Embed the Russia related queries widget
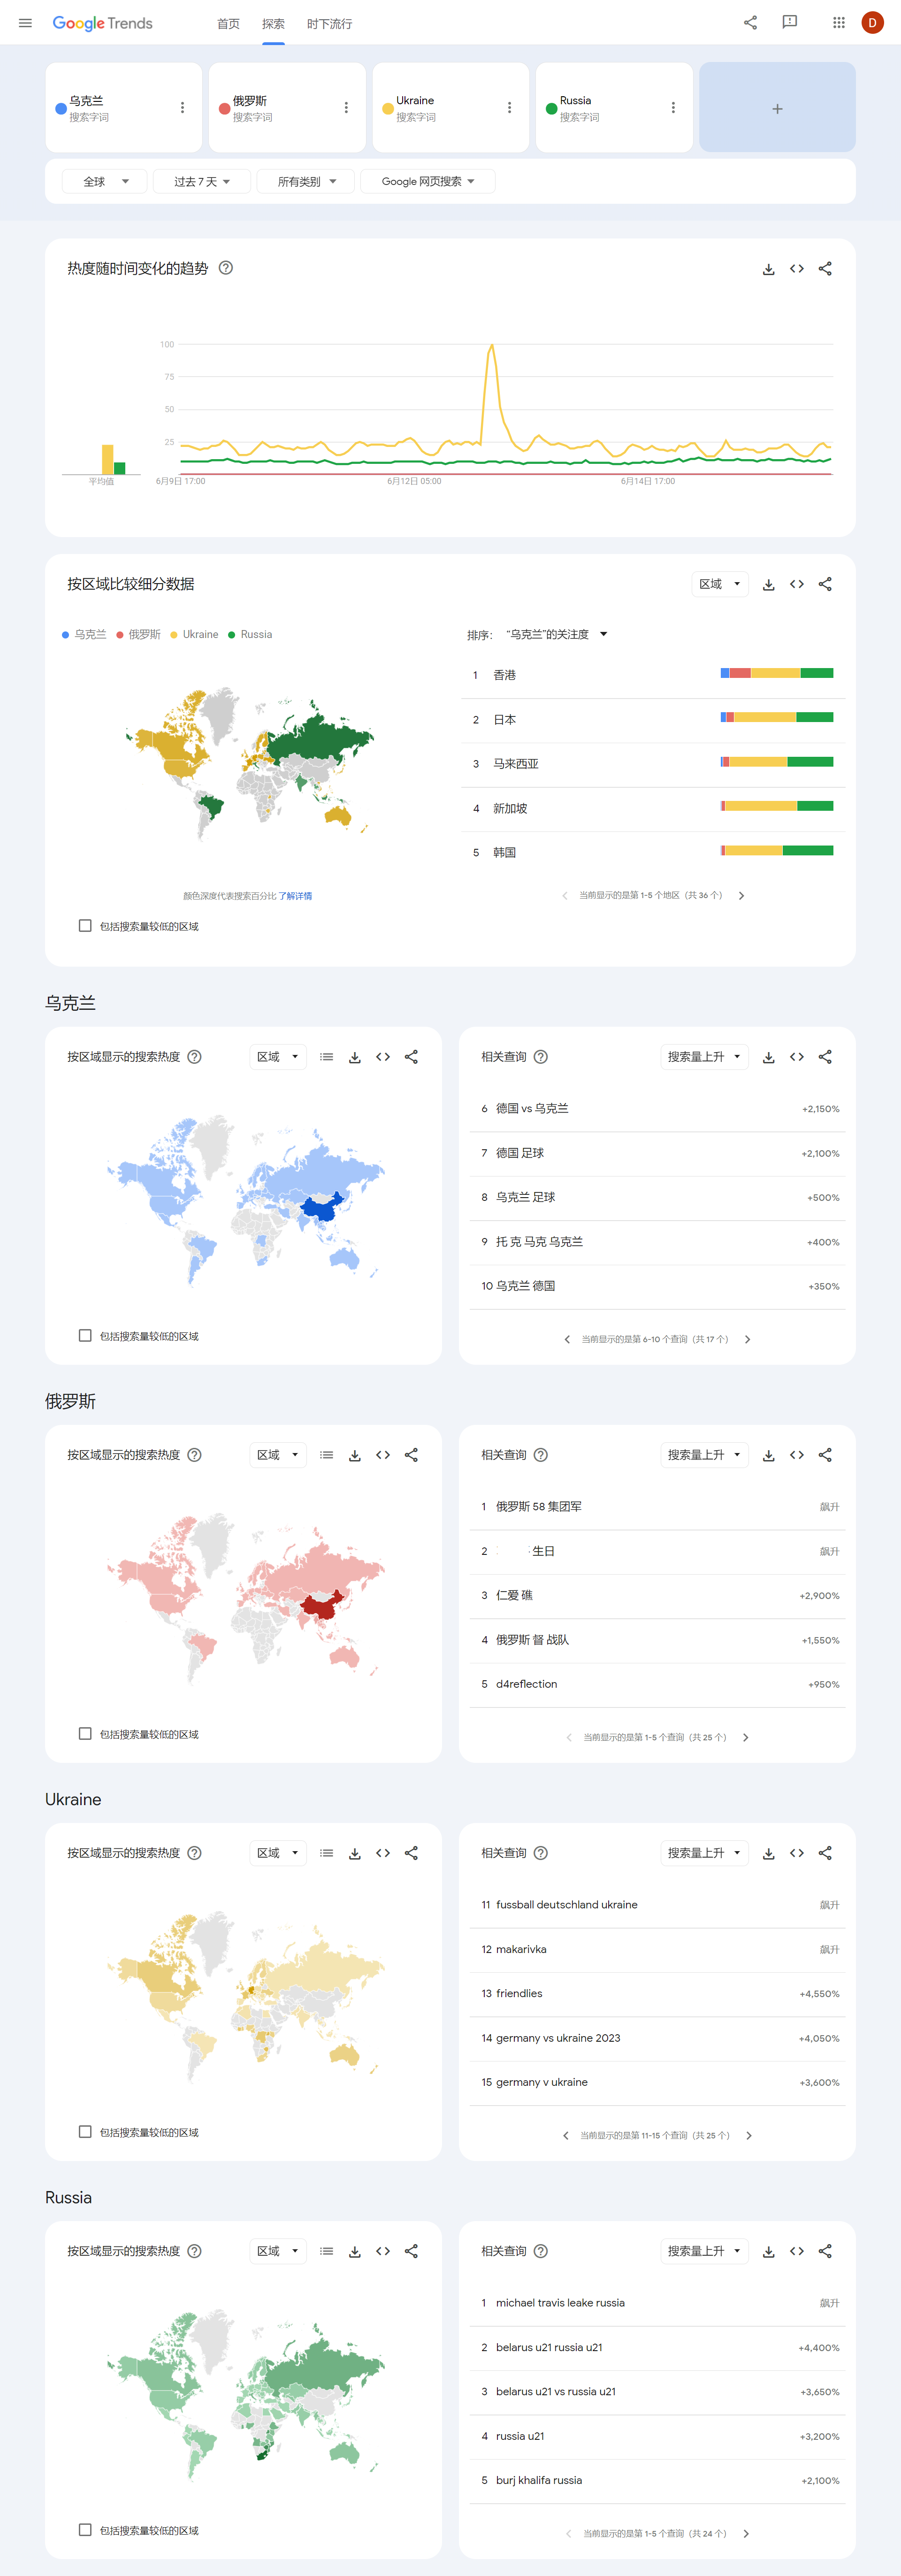Viewport: 901px width, 2576px height. click(796, 2251)
